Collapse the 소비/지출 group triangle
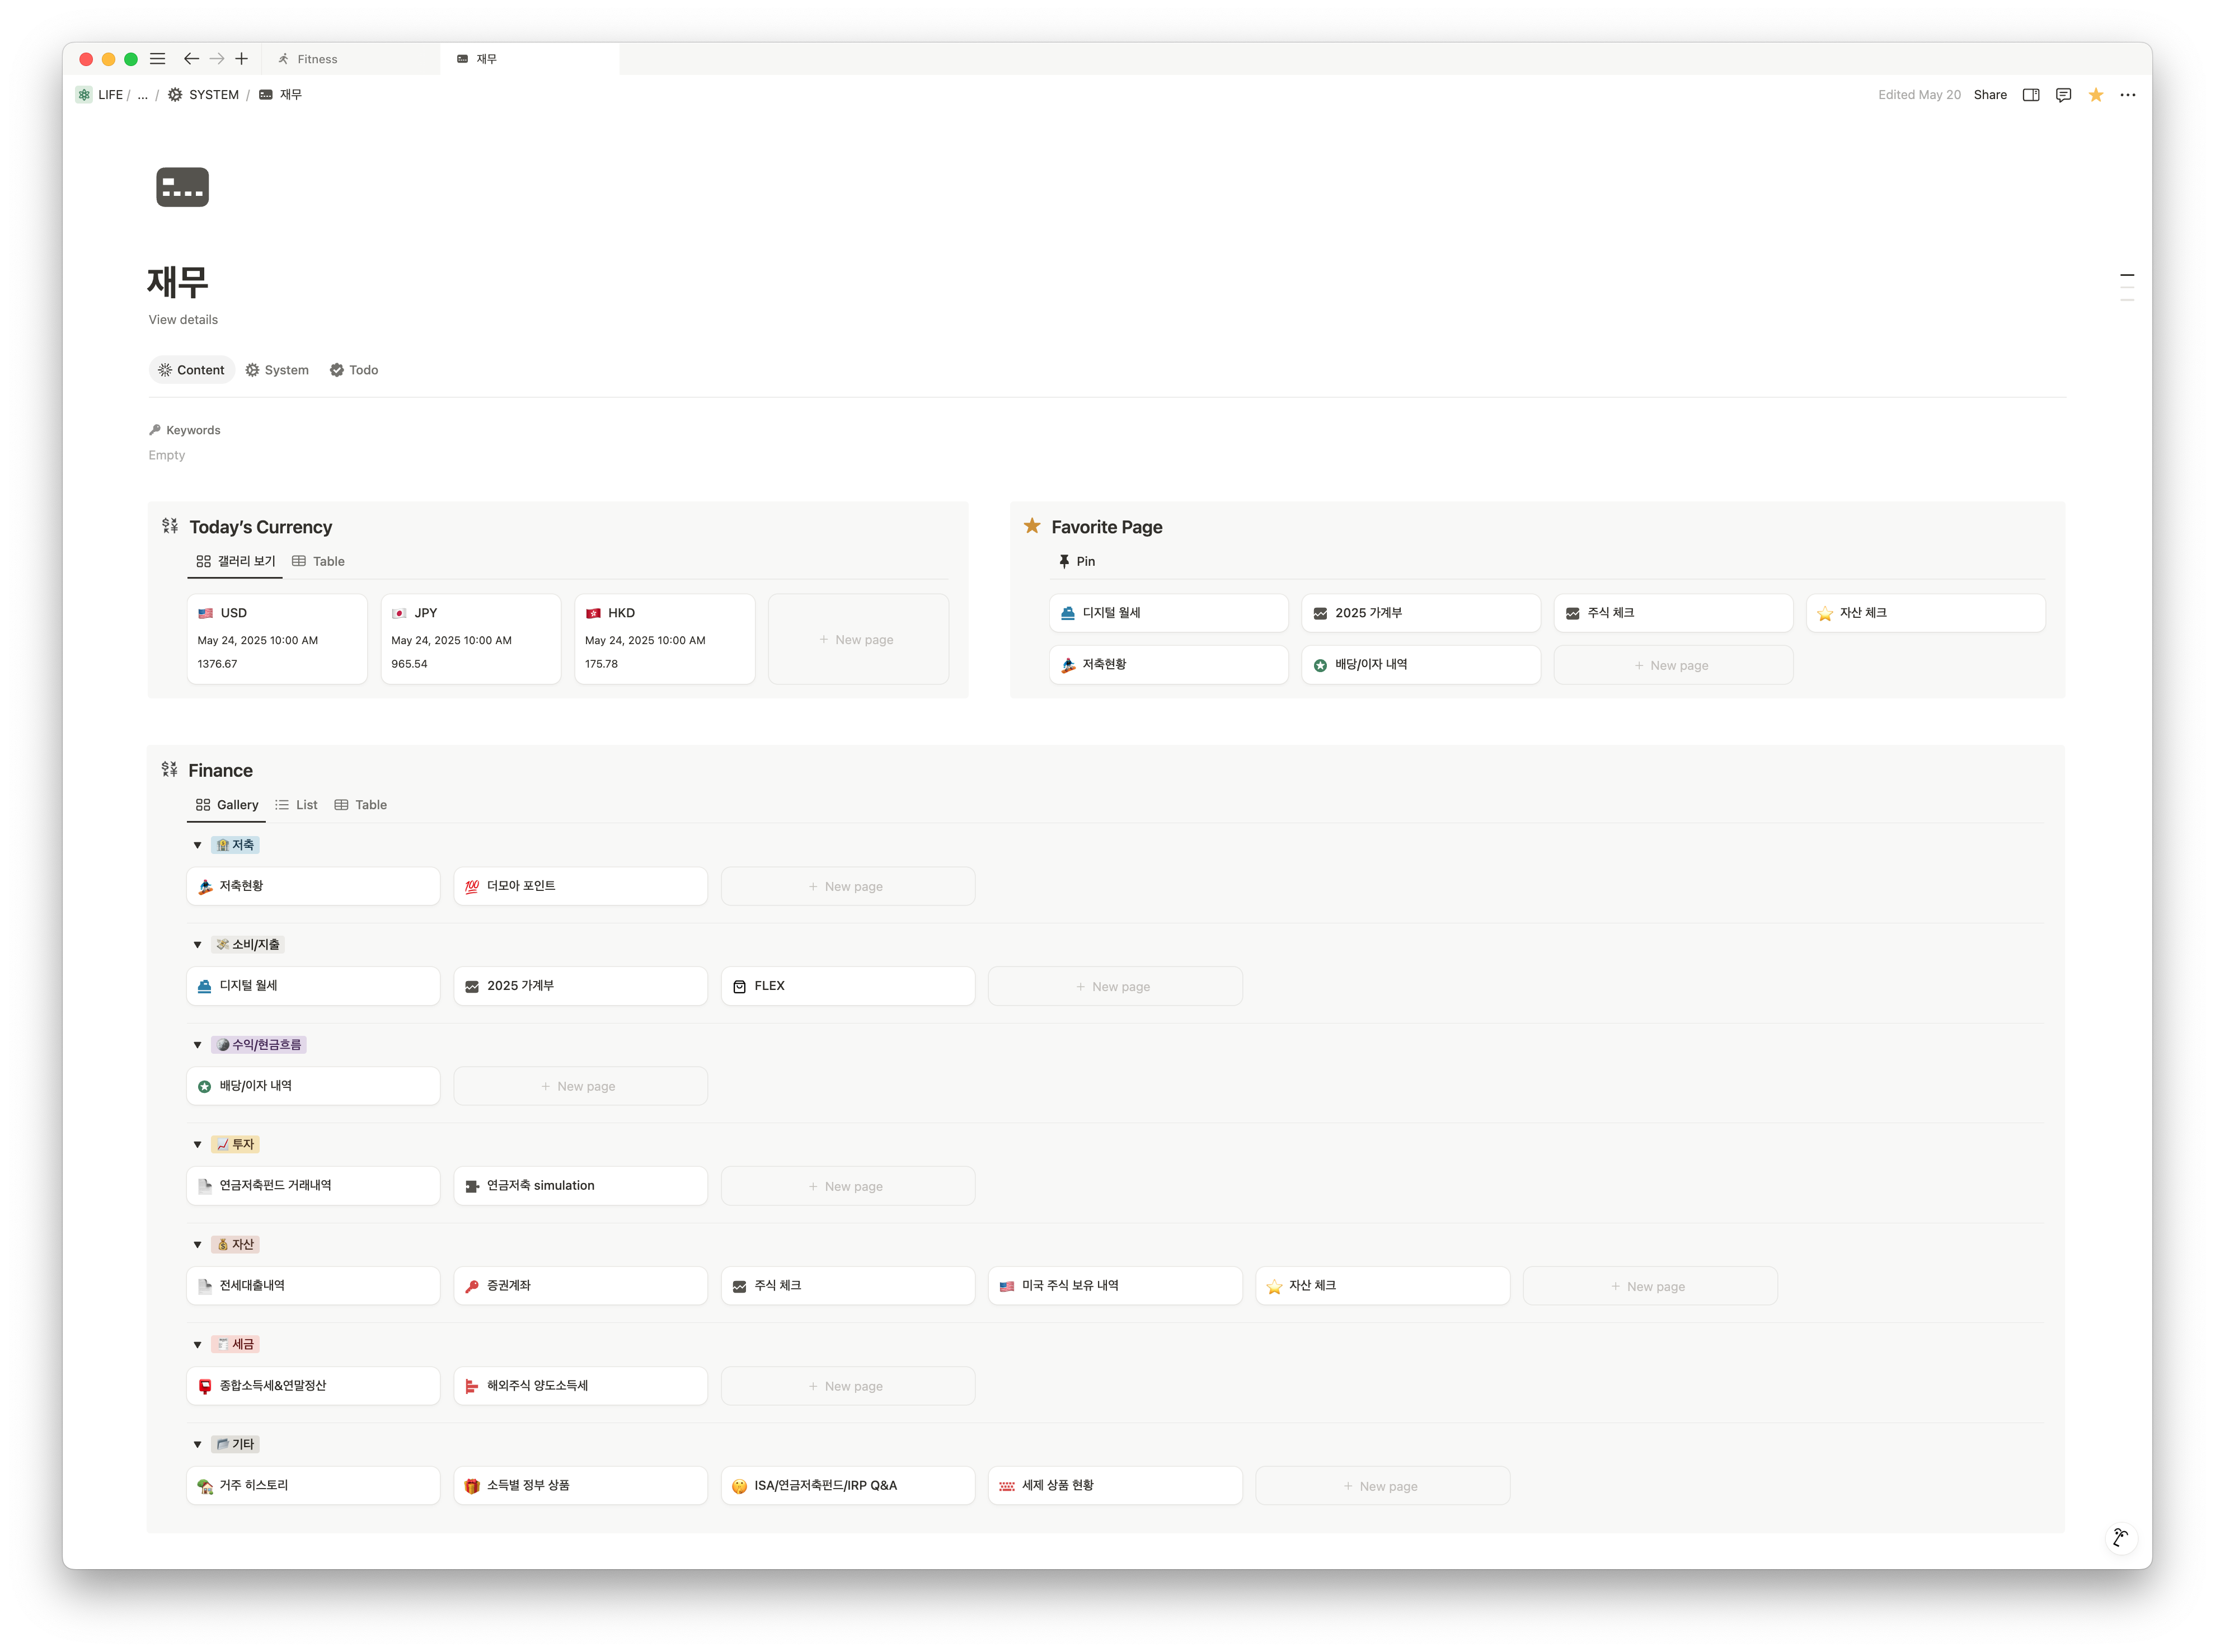The image size is (2215, 1652). 197,945
